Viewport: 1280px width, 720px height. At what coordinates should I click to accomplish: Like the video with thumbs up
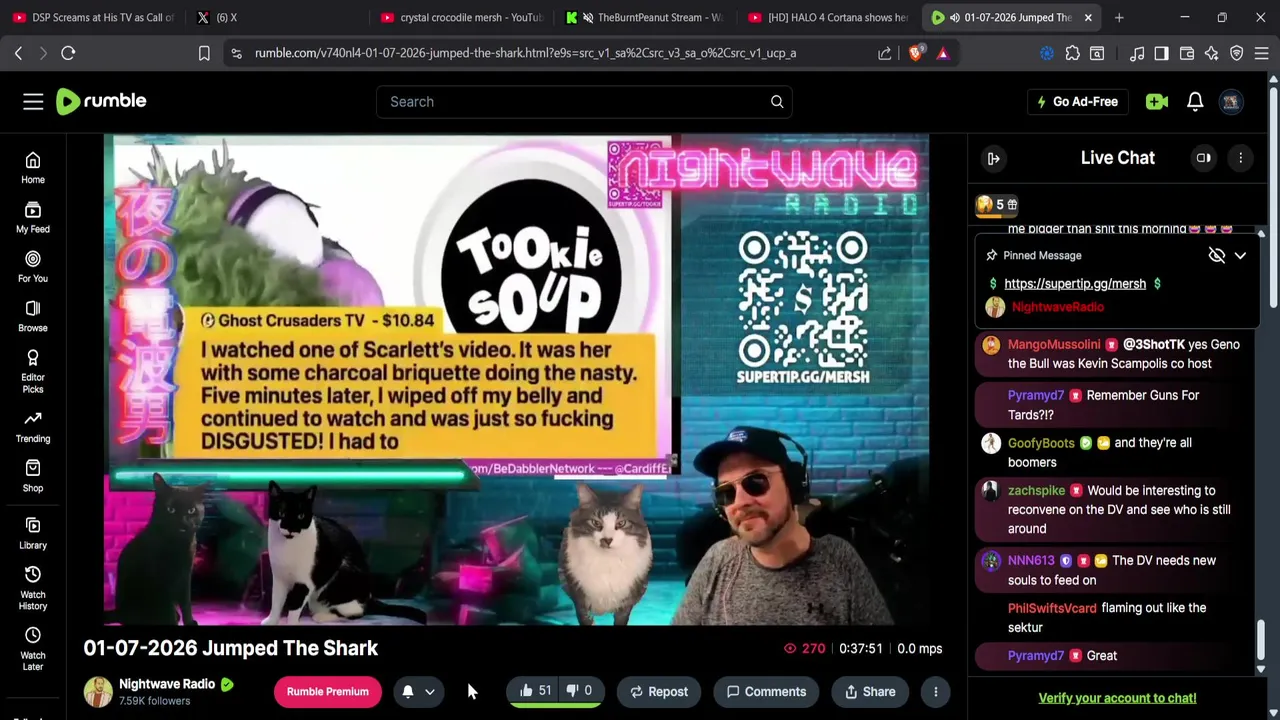pos(535,691)
